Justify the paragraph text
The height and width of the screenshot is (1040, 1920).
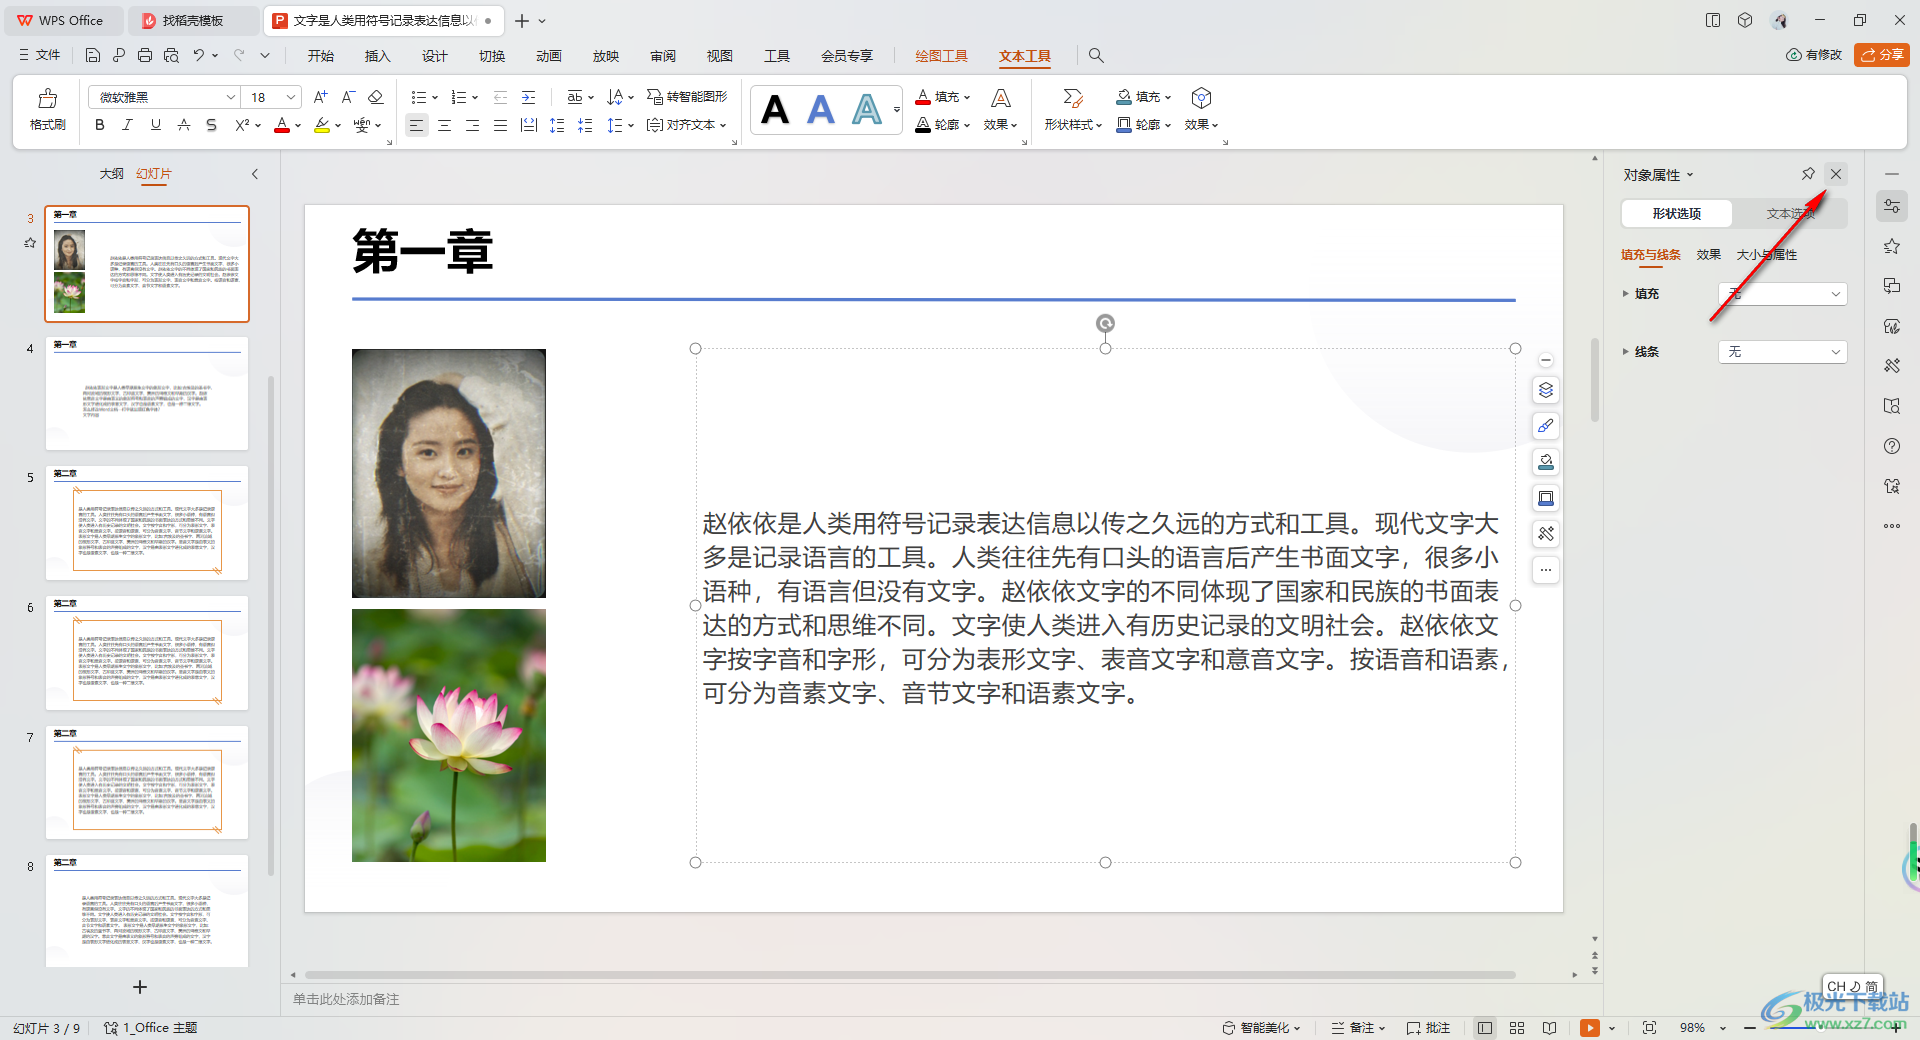click(500, 125)
